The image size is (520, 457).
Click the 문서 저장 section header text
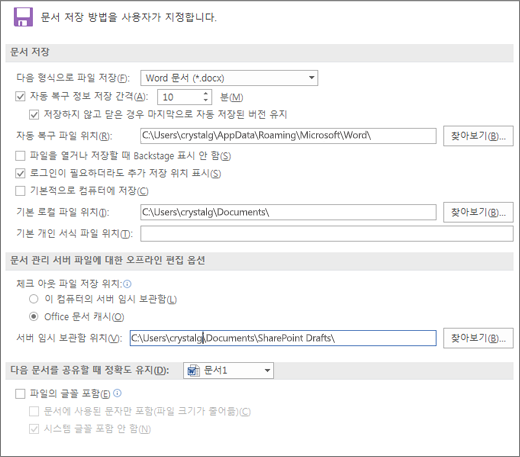[x=30, y=52]
